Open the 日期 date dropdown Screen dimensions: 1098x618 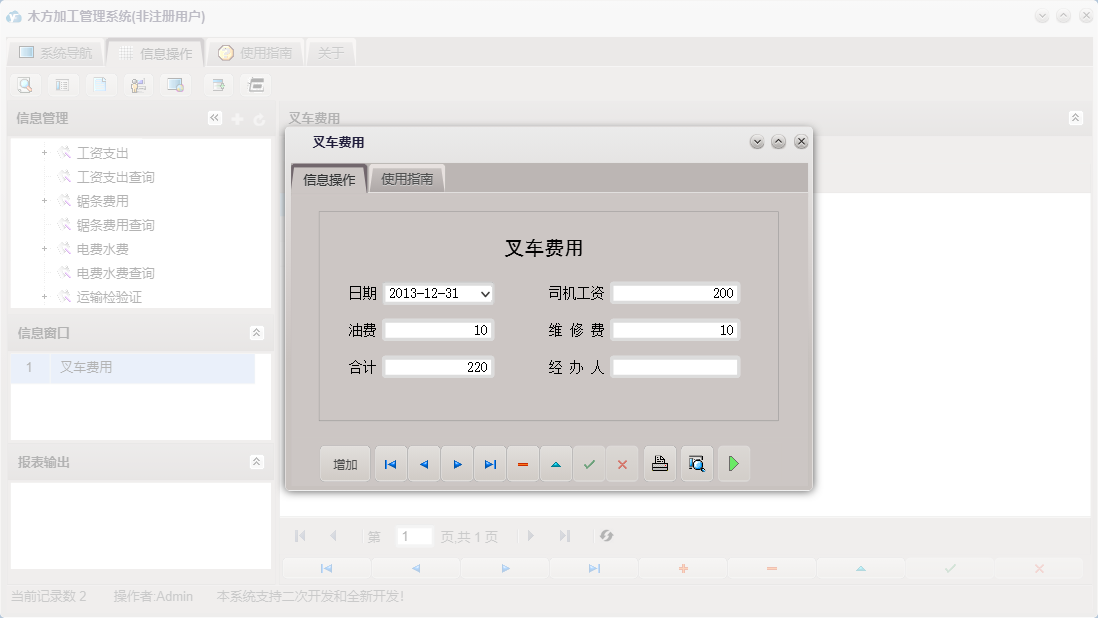pyautogui.click(x=486, y=294)
